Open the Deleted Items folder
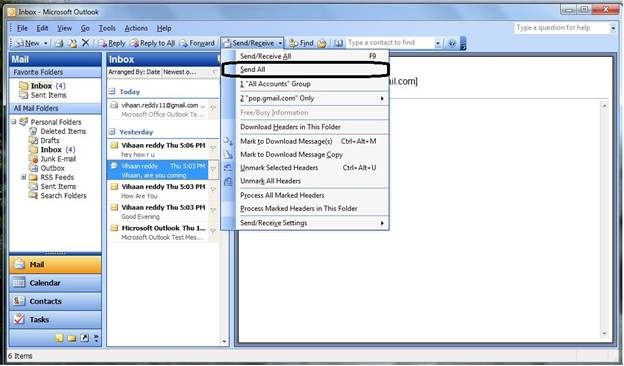This screenshot has width=624, height=366. [x=58, y=131]
